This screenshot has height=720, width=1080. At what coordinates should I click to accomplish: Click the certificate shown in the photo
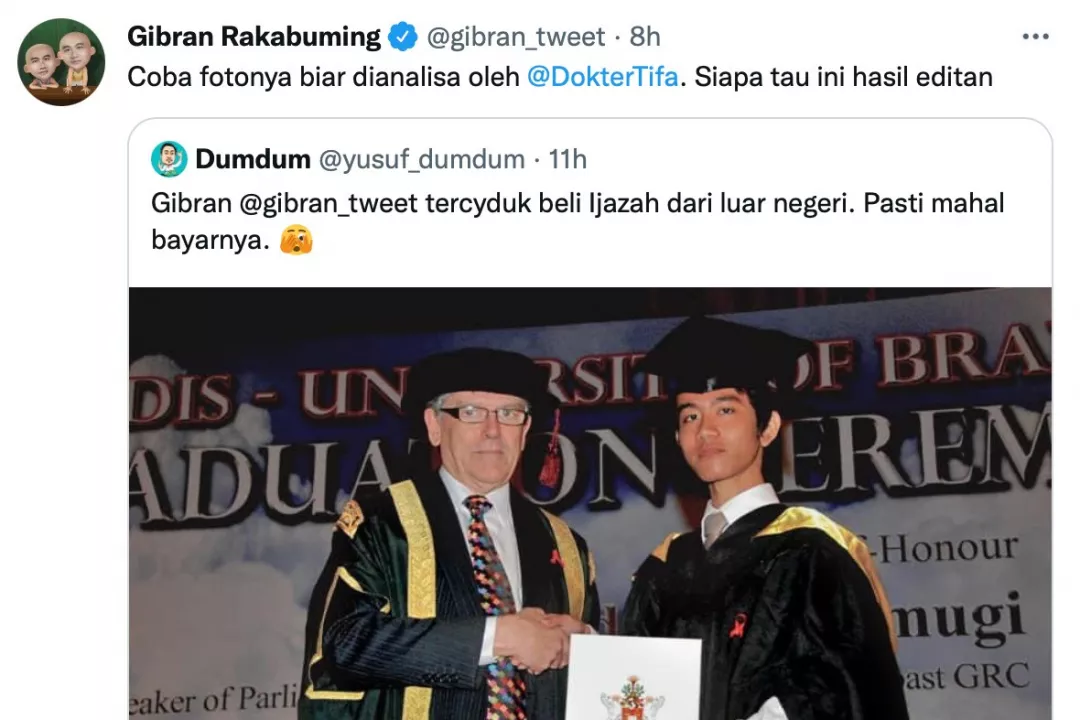(633, 677)
